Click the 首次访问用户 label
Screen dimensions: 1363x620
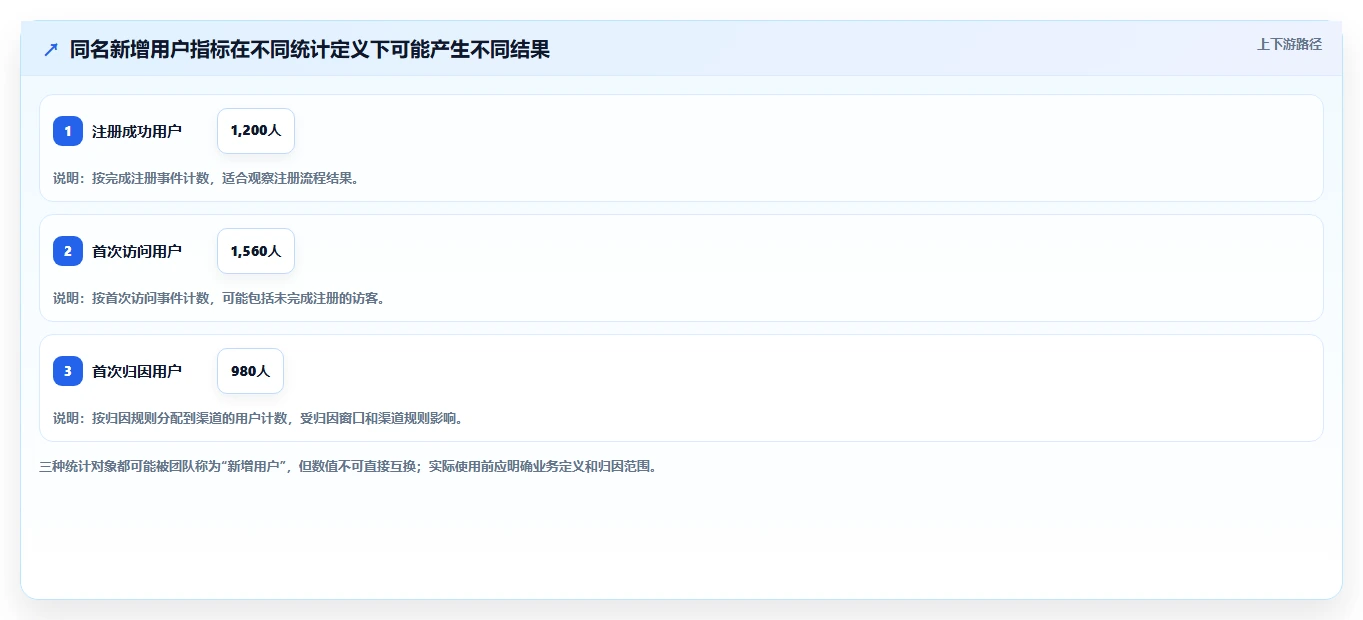[x=137, y=251]
